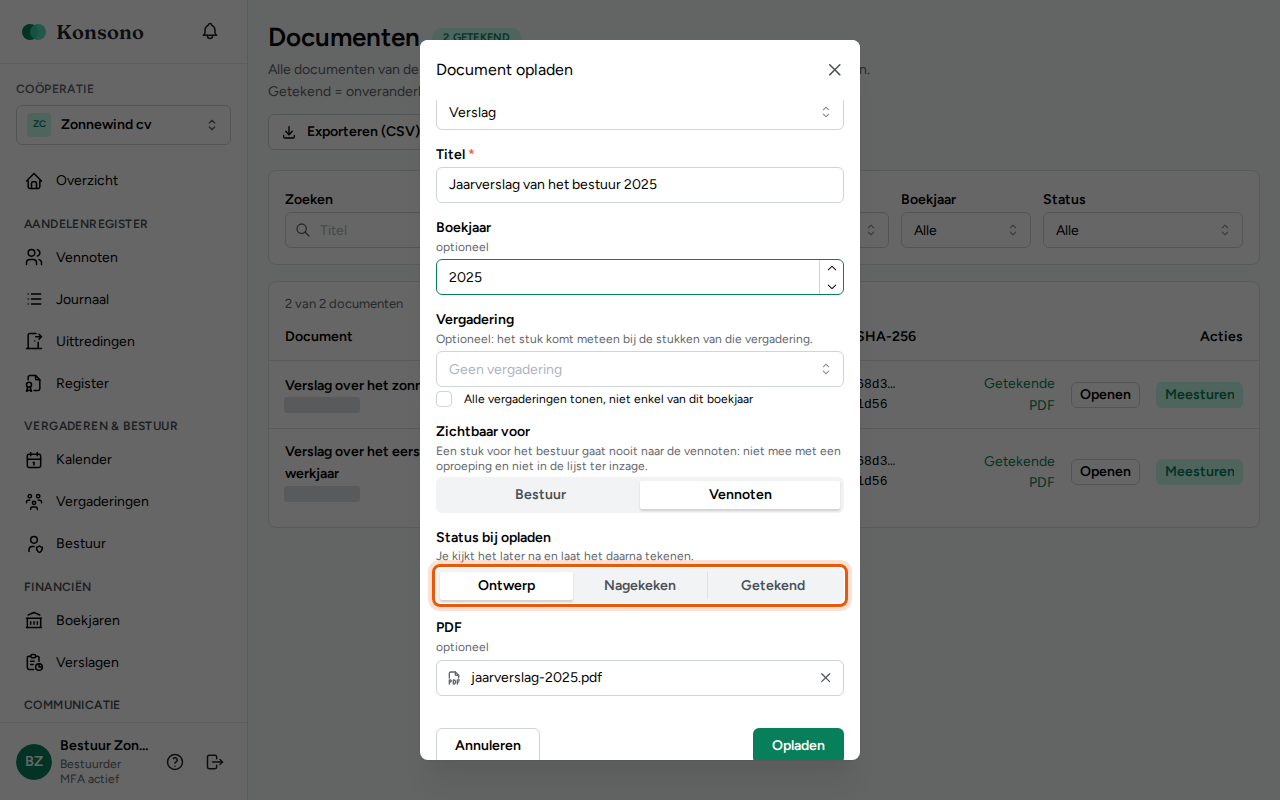The height and width of the screenshot is (800, 1280).
Task: Click Meesturen for 'Verslag over het eers…' row
Action: point(1200,472)
